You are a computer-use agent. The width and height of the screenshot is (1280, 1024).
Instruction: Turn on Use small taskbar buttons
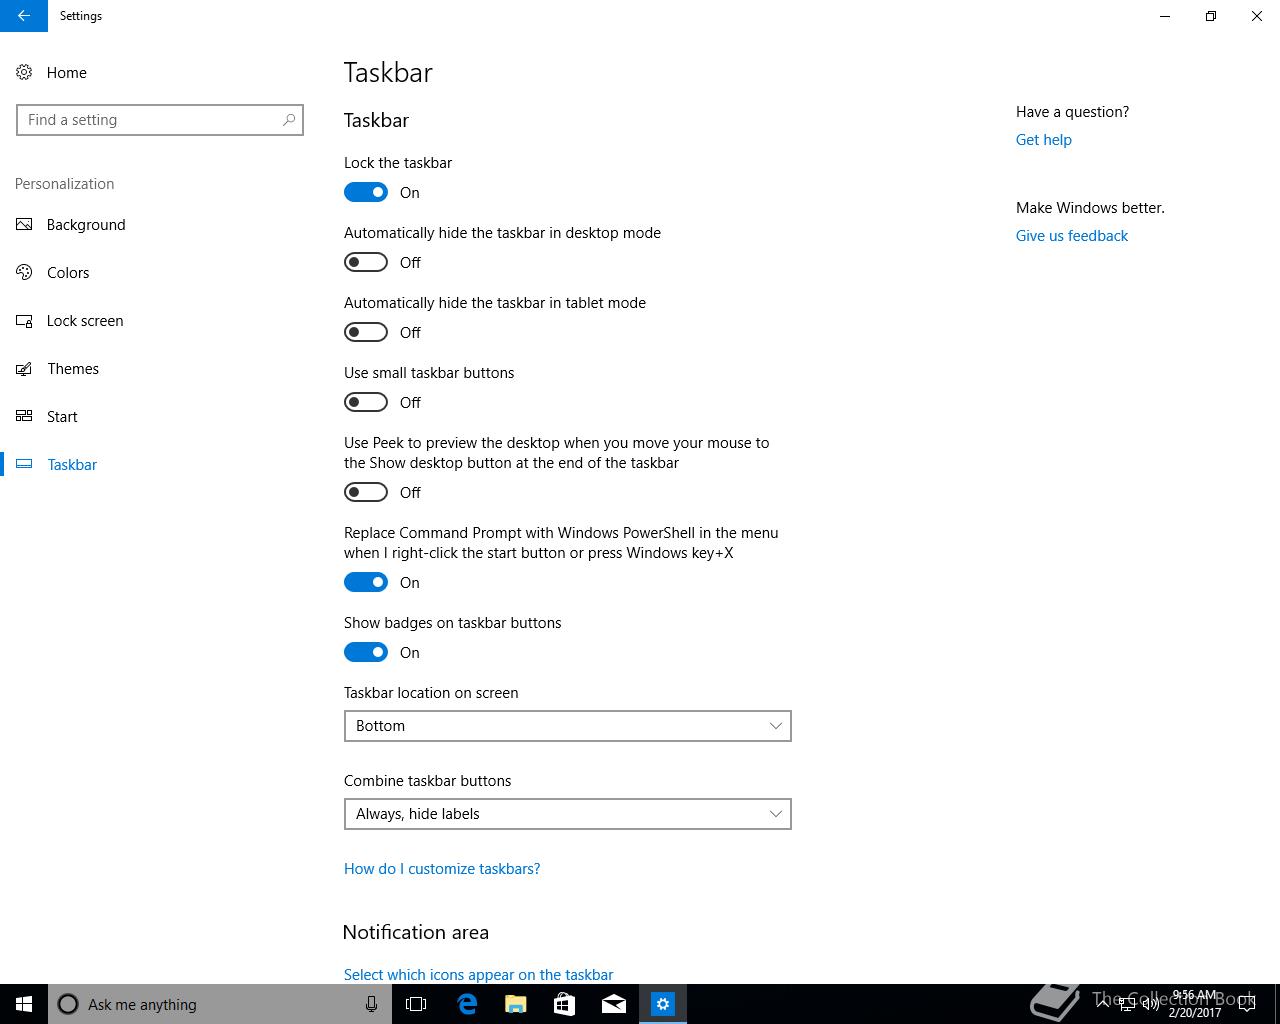(x=366, y=402)
